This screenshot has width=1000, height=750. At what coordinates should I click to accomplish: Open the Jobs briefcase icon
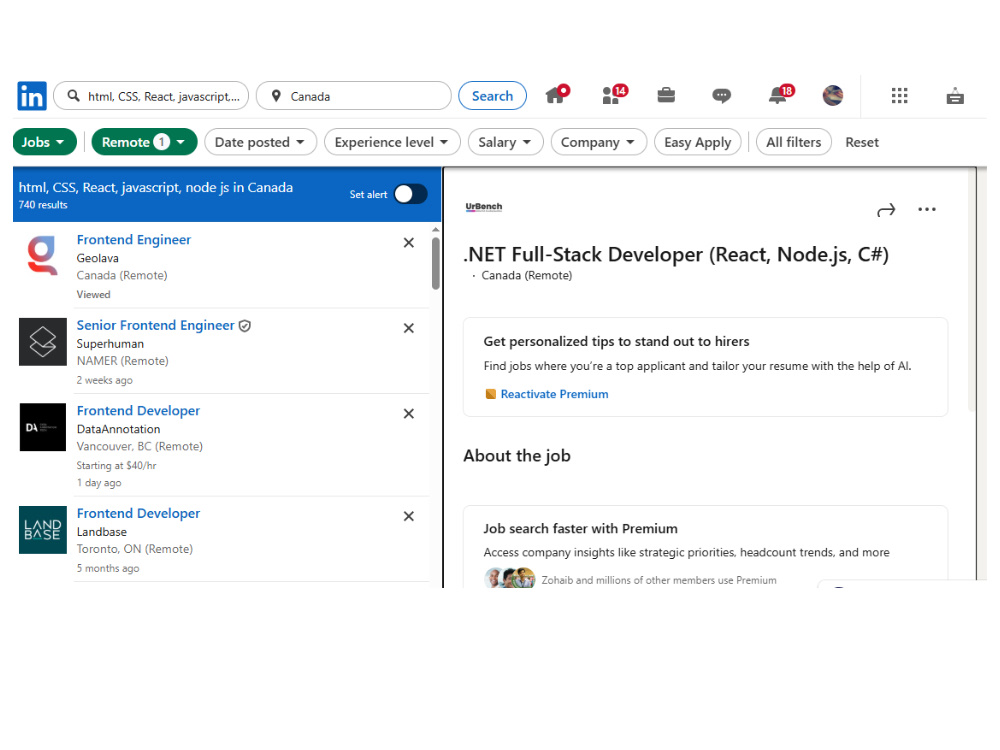[666, 96]
